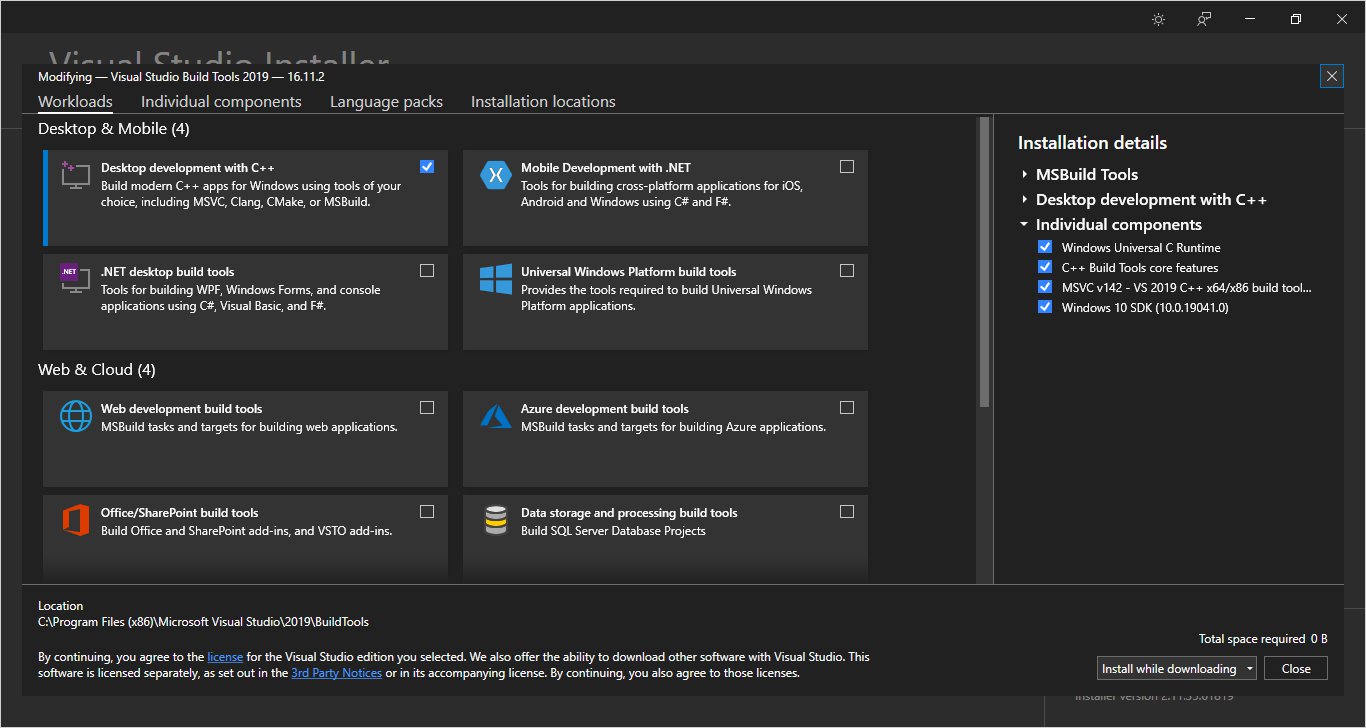Click the .NET desktop build tools icon
This screenshot has width=1366, height=728.
coord(76,279)
